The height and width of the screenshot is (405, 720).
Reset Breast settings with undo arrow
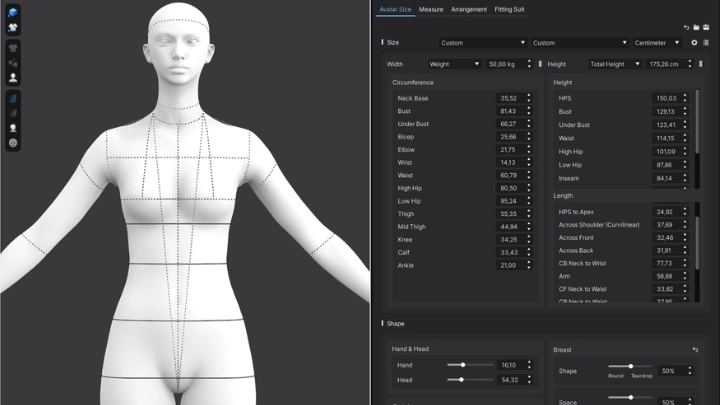pyautogui.click(x=695, y=350)
